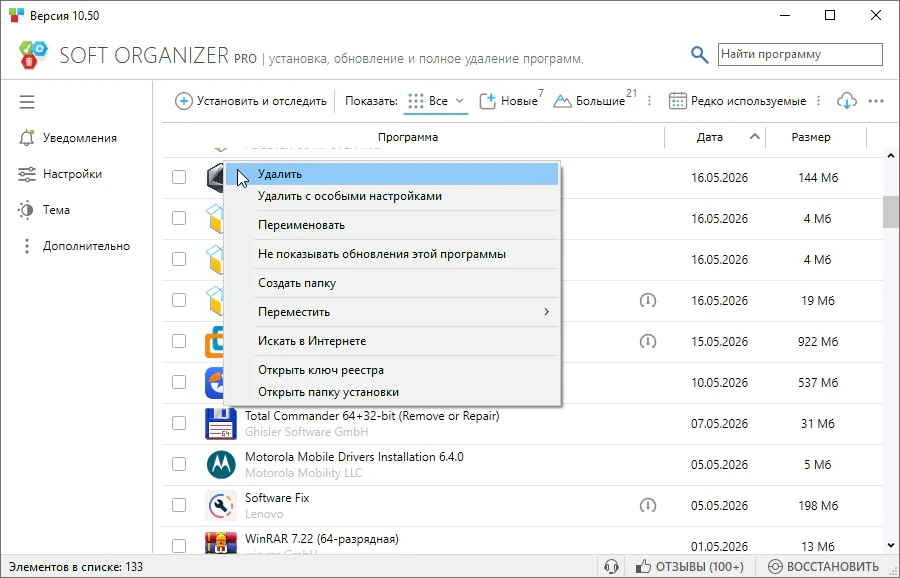The height and width of the screenshot is (578, 900).
Task: Select Не показывать обновления этой программы
Action: click(x=391, y=254)
